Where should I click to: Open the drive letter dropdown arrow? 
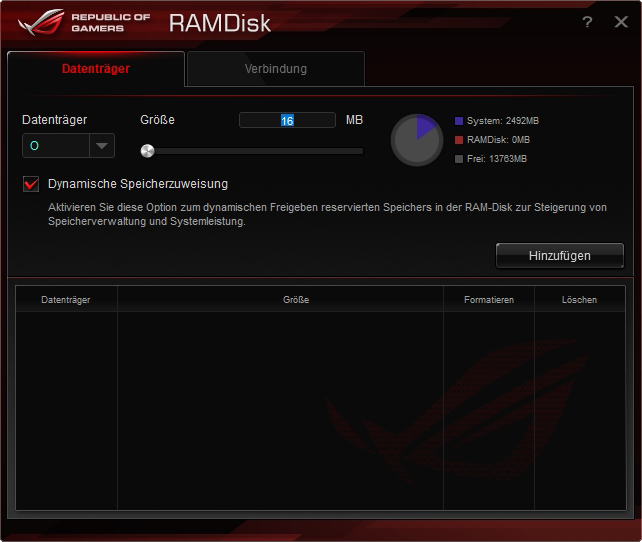click(102, 146)
